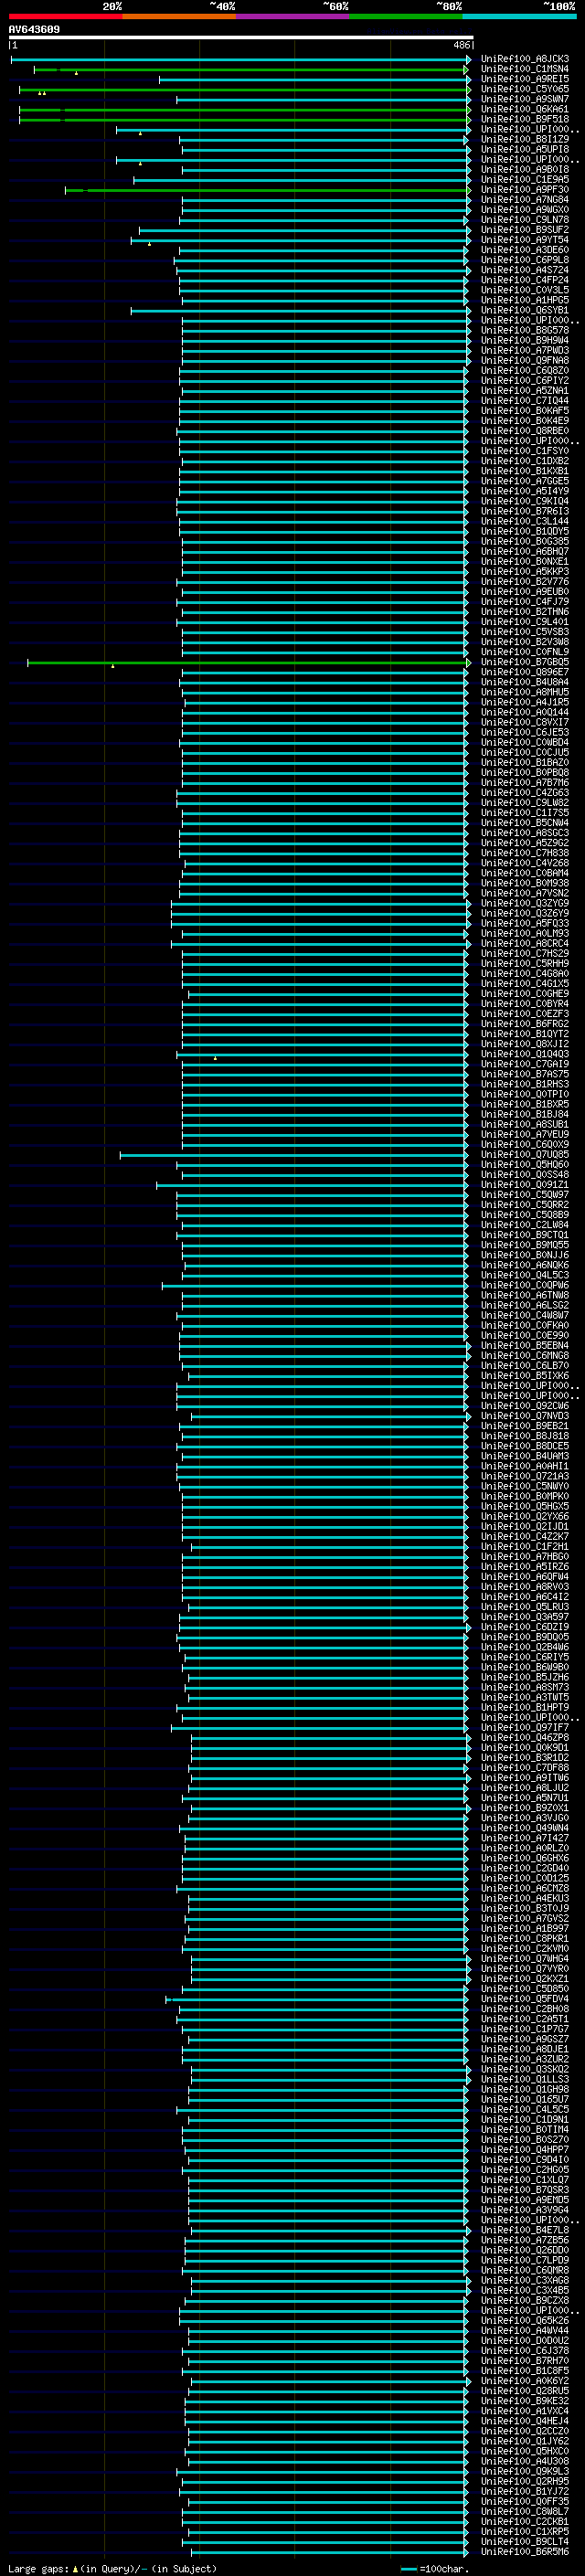
Task: Select the UniRef100_B4E7L8 label
Action: point(525,2230)
